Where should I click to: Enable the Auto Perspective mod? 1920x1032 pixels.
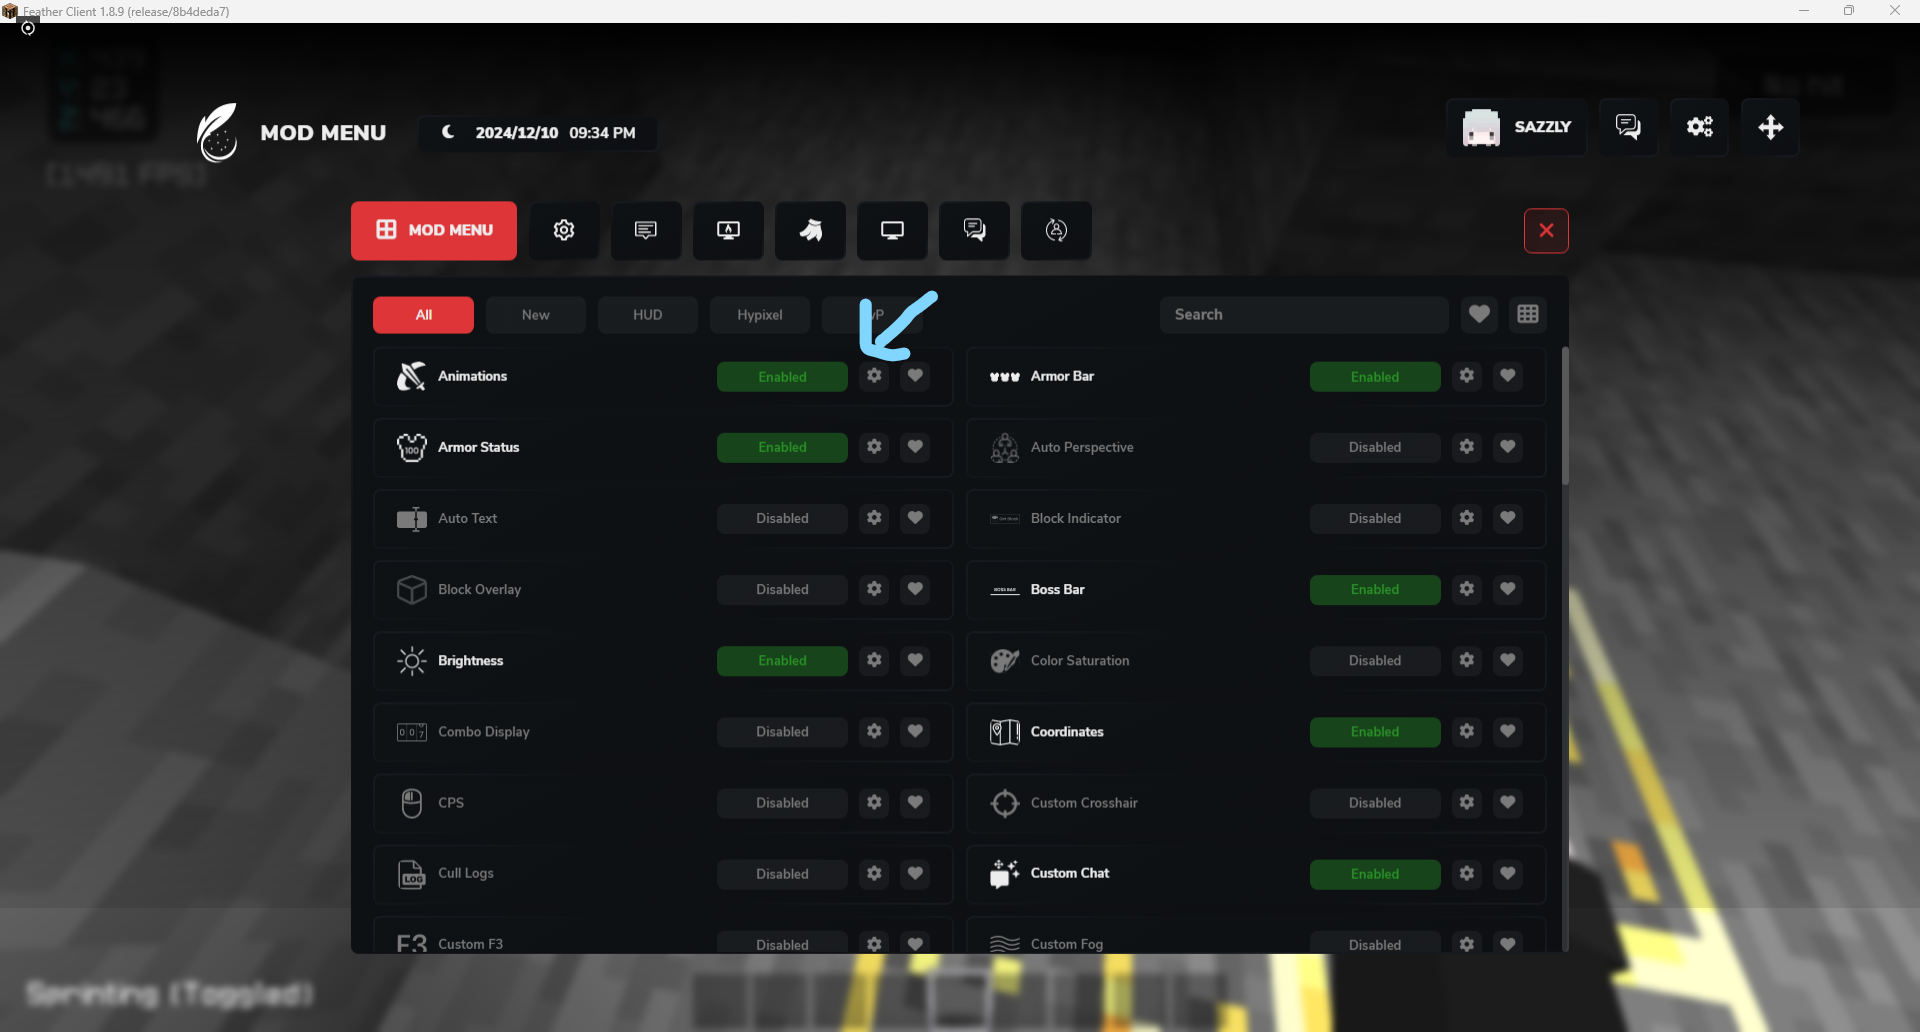[1374, 447]
